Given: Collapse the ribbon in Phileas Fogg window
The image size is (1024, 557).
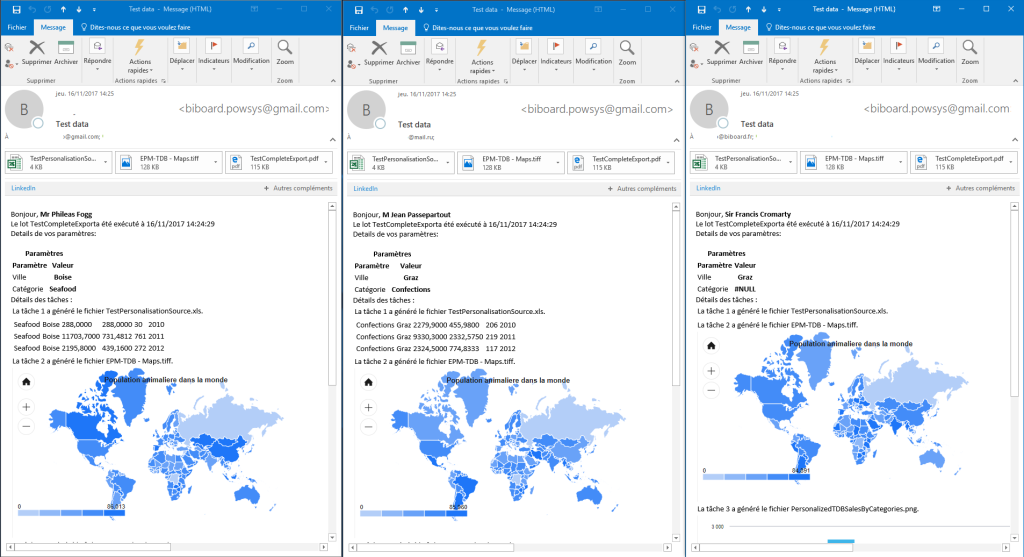Looking at the screenshot, I should tap(333, 81).
